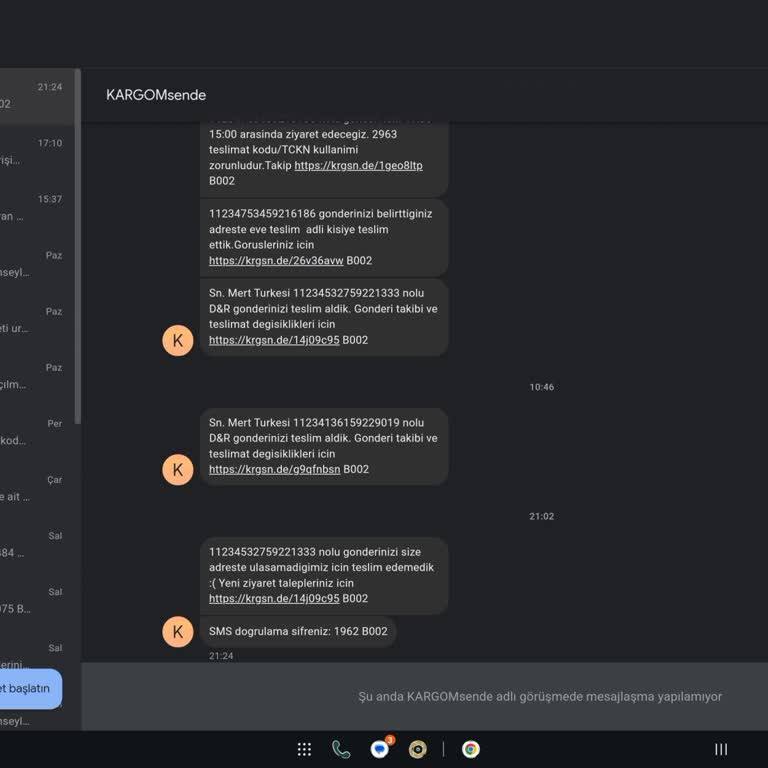
Task: Click the 10:46 timestamp label
Action: 542,387
